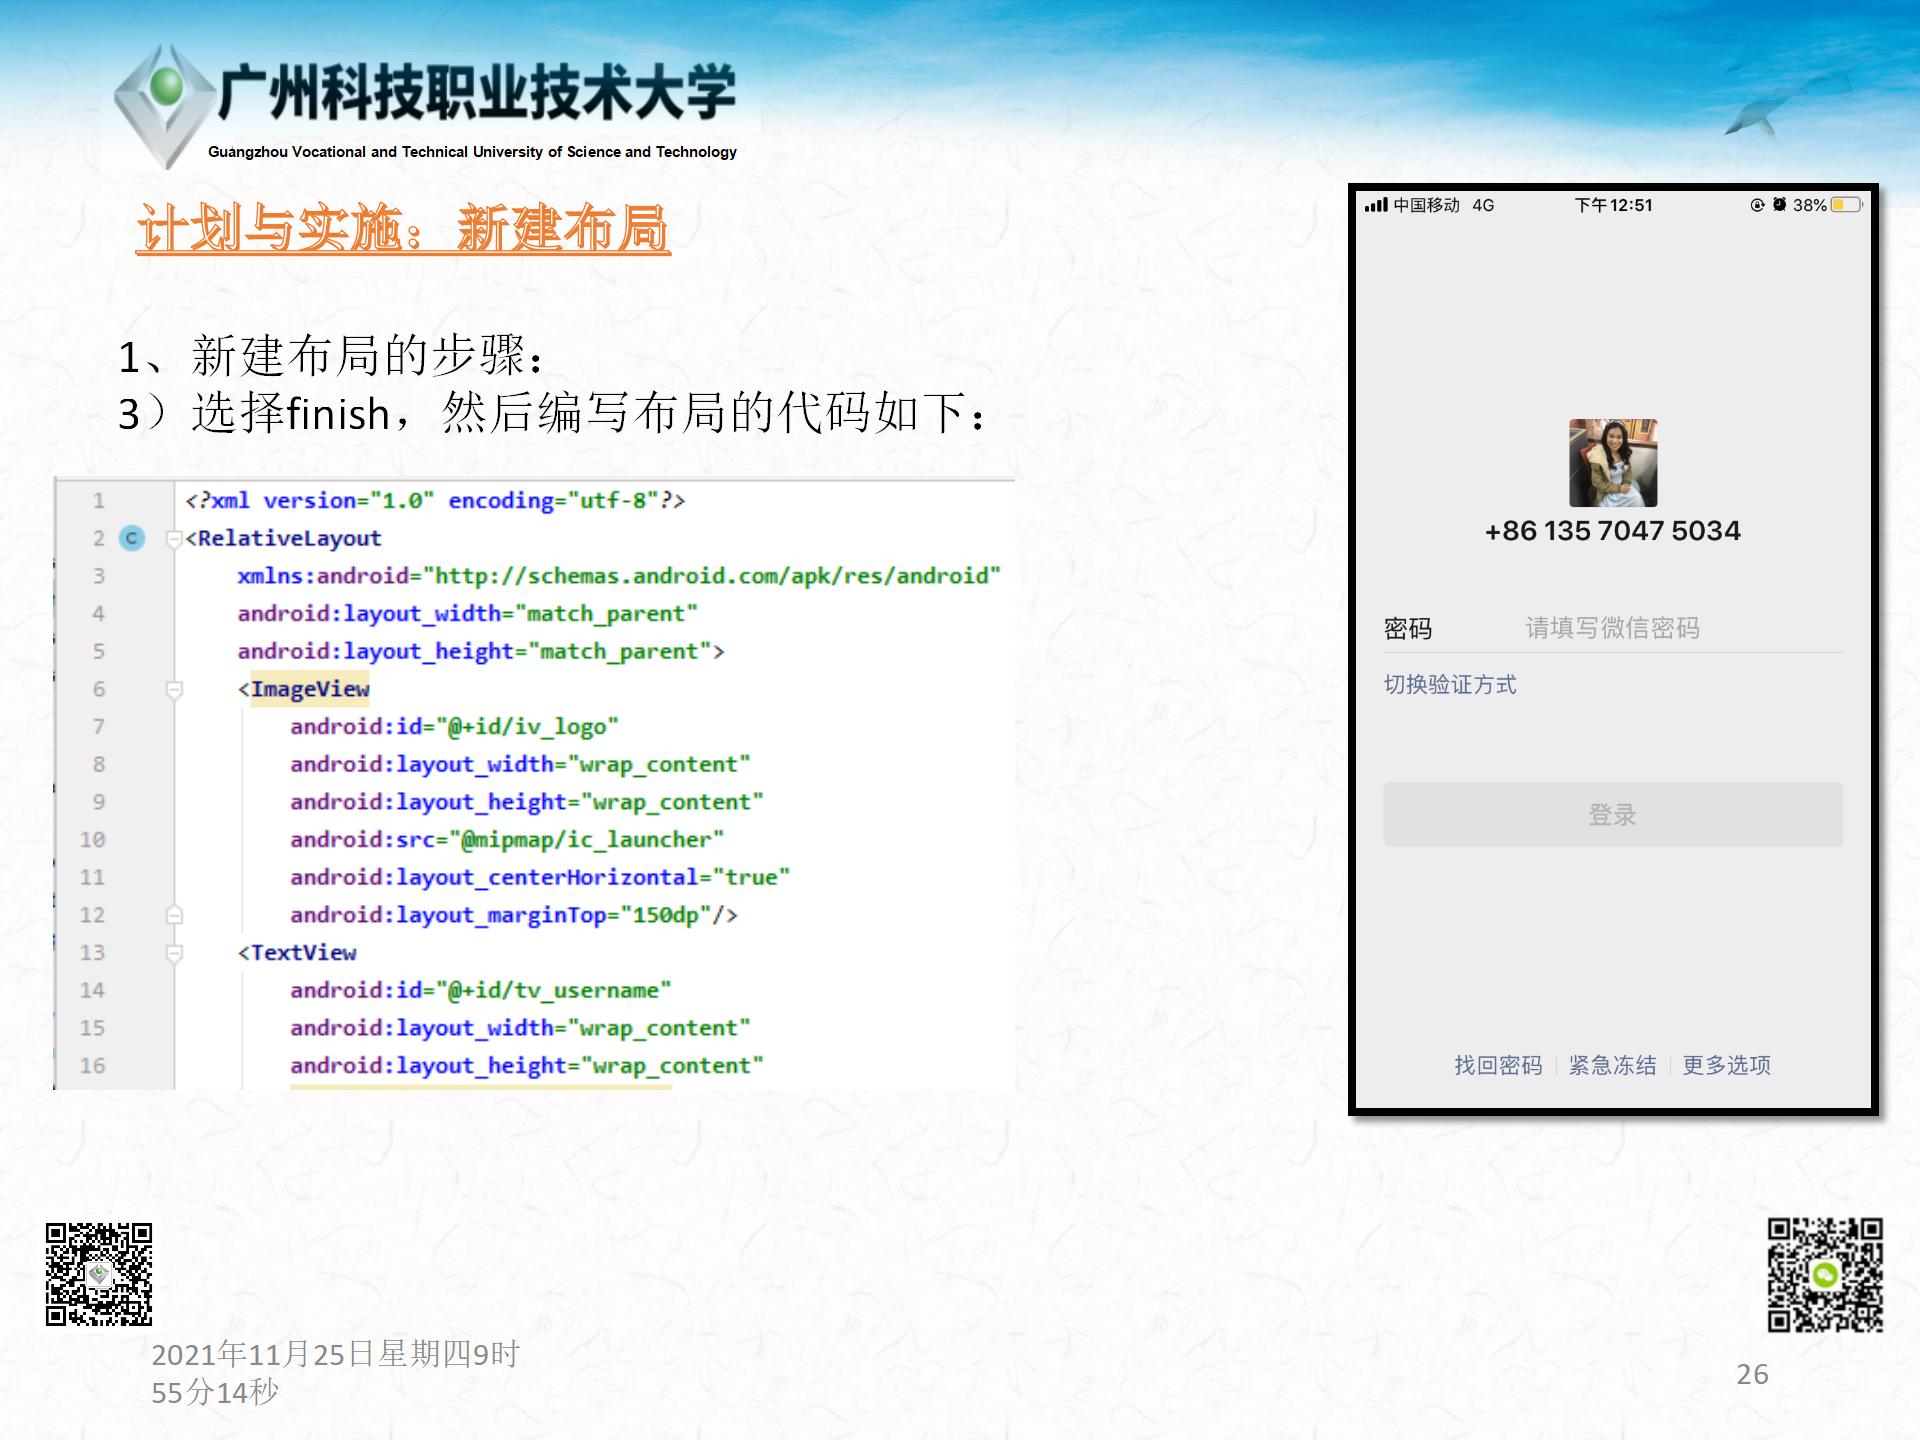Click the bottom-left QR code

[99, 1274]
